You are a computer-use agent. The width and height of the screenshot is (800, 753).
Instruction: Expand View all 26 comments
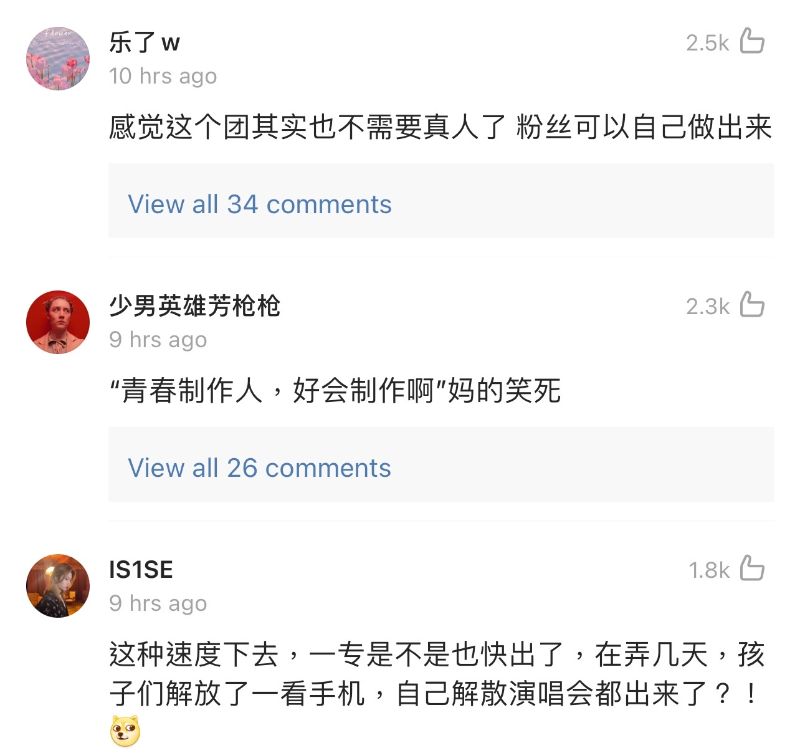pos(260,468)
